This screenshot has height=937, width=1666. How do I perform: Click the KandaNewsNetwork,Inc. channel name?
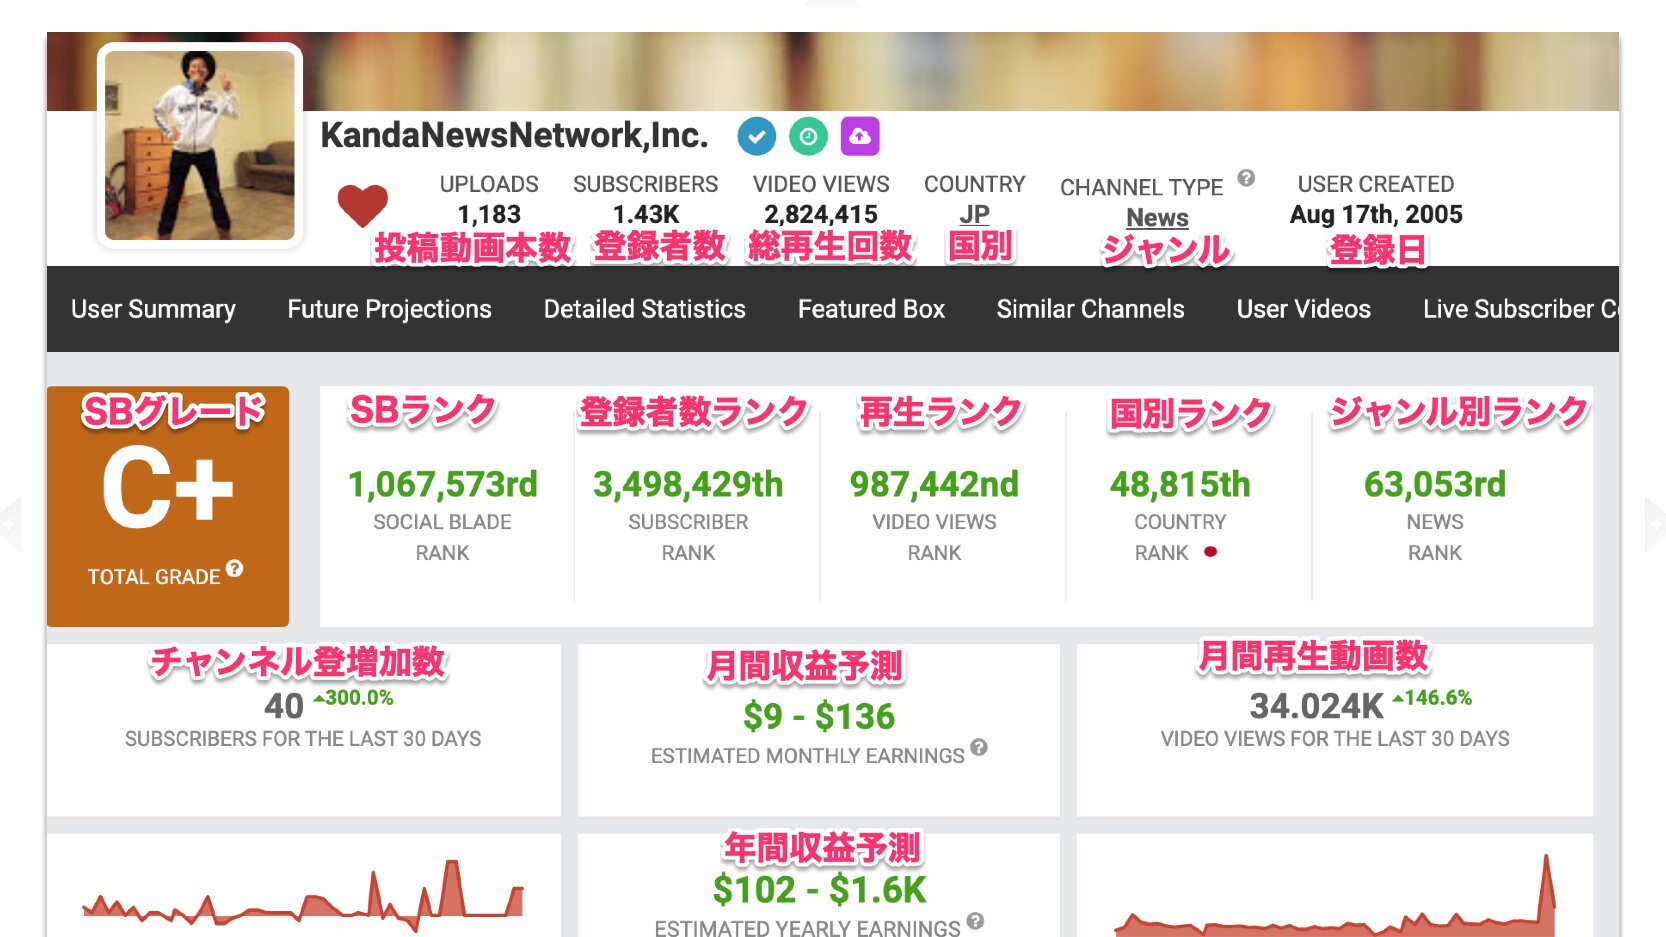coord(514,135)
